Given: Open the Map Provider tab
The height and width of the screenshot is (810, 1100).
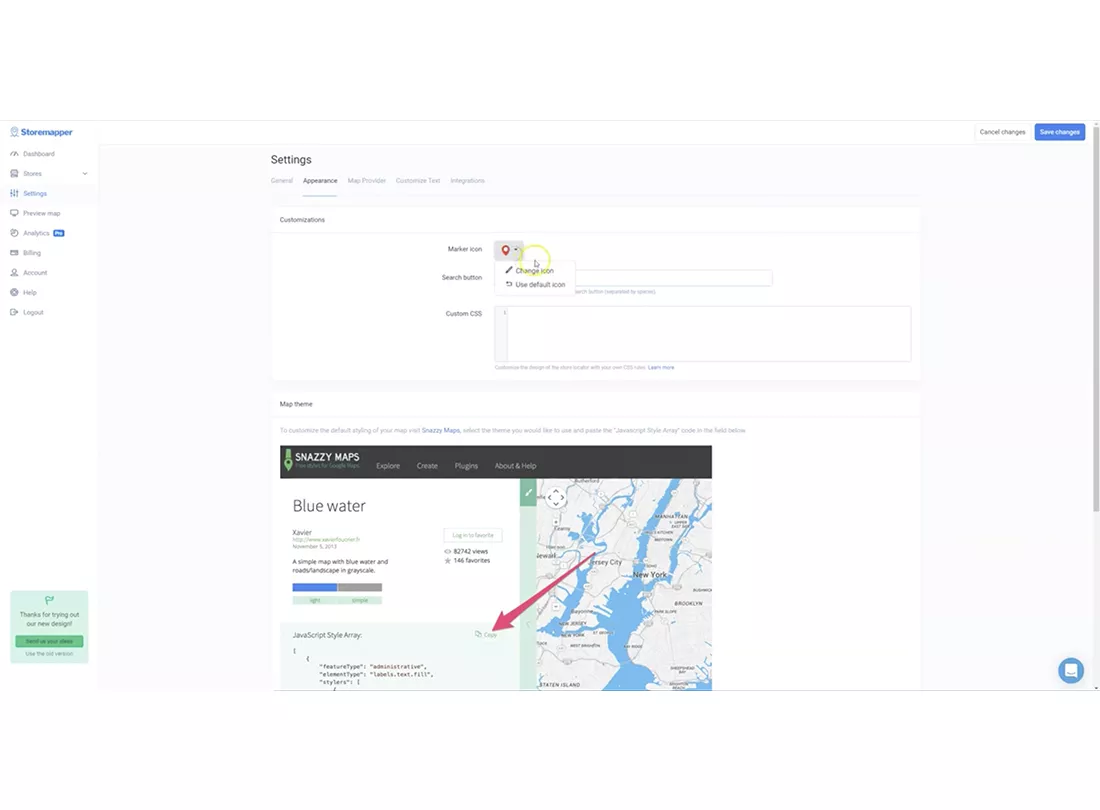Looking at the screenshot, I should point(367,181).
